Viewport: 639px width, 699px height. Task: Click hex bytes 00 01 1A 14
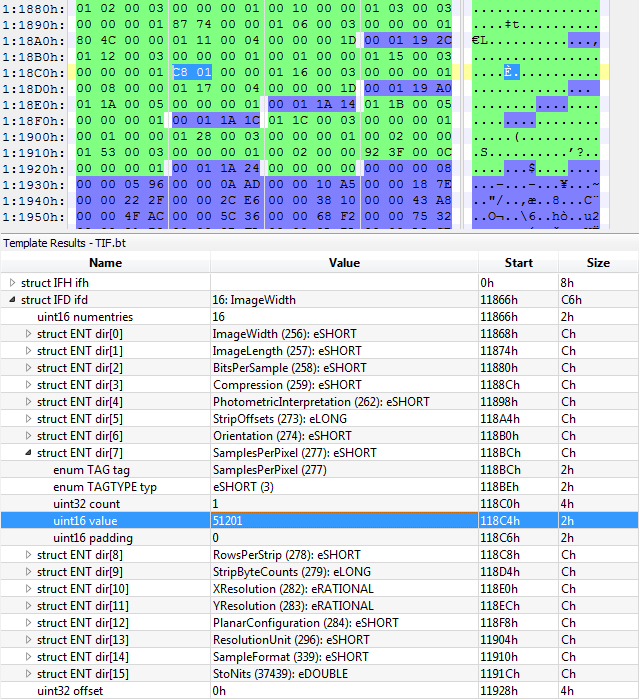pos(312,104)
